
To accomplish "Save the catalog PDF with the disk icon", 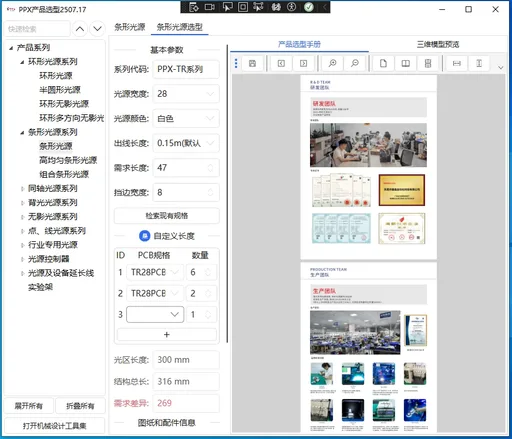I will 252,63.
